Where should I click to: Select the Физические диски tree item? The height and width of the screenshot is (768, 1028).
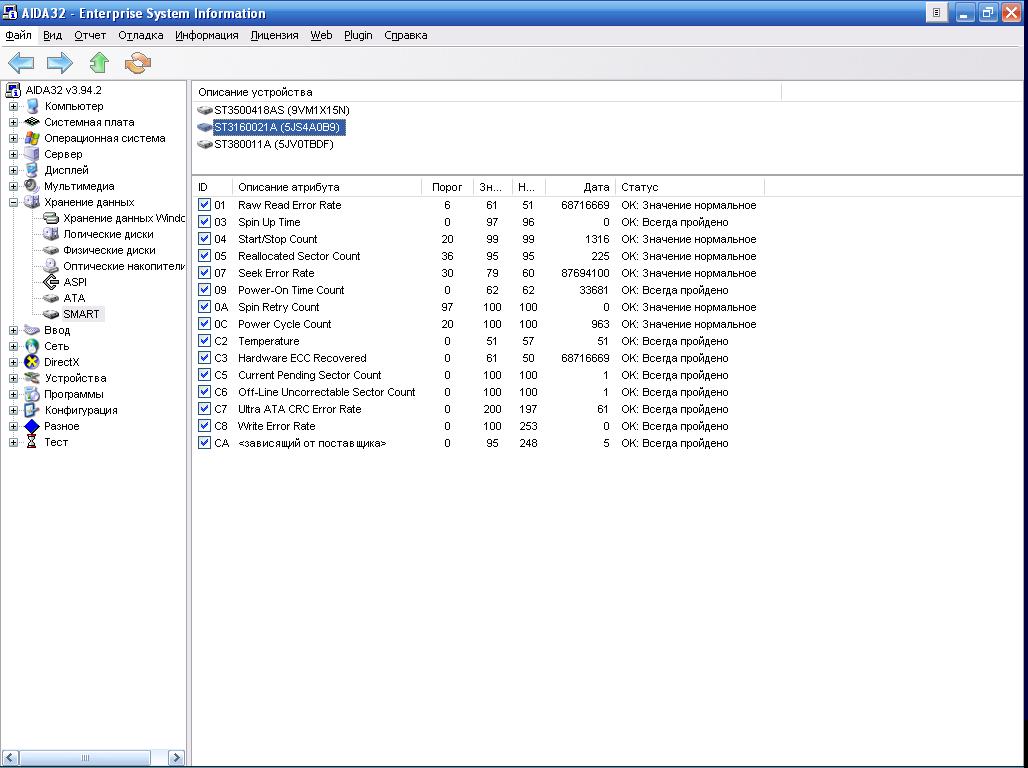109,250
